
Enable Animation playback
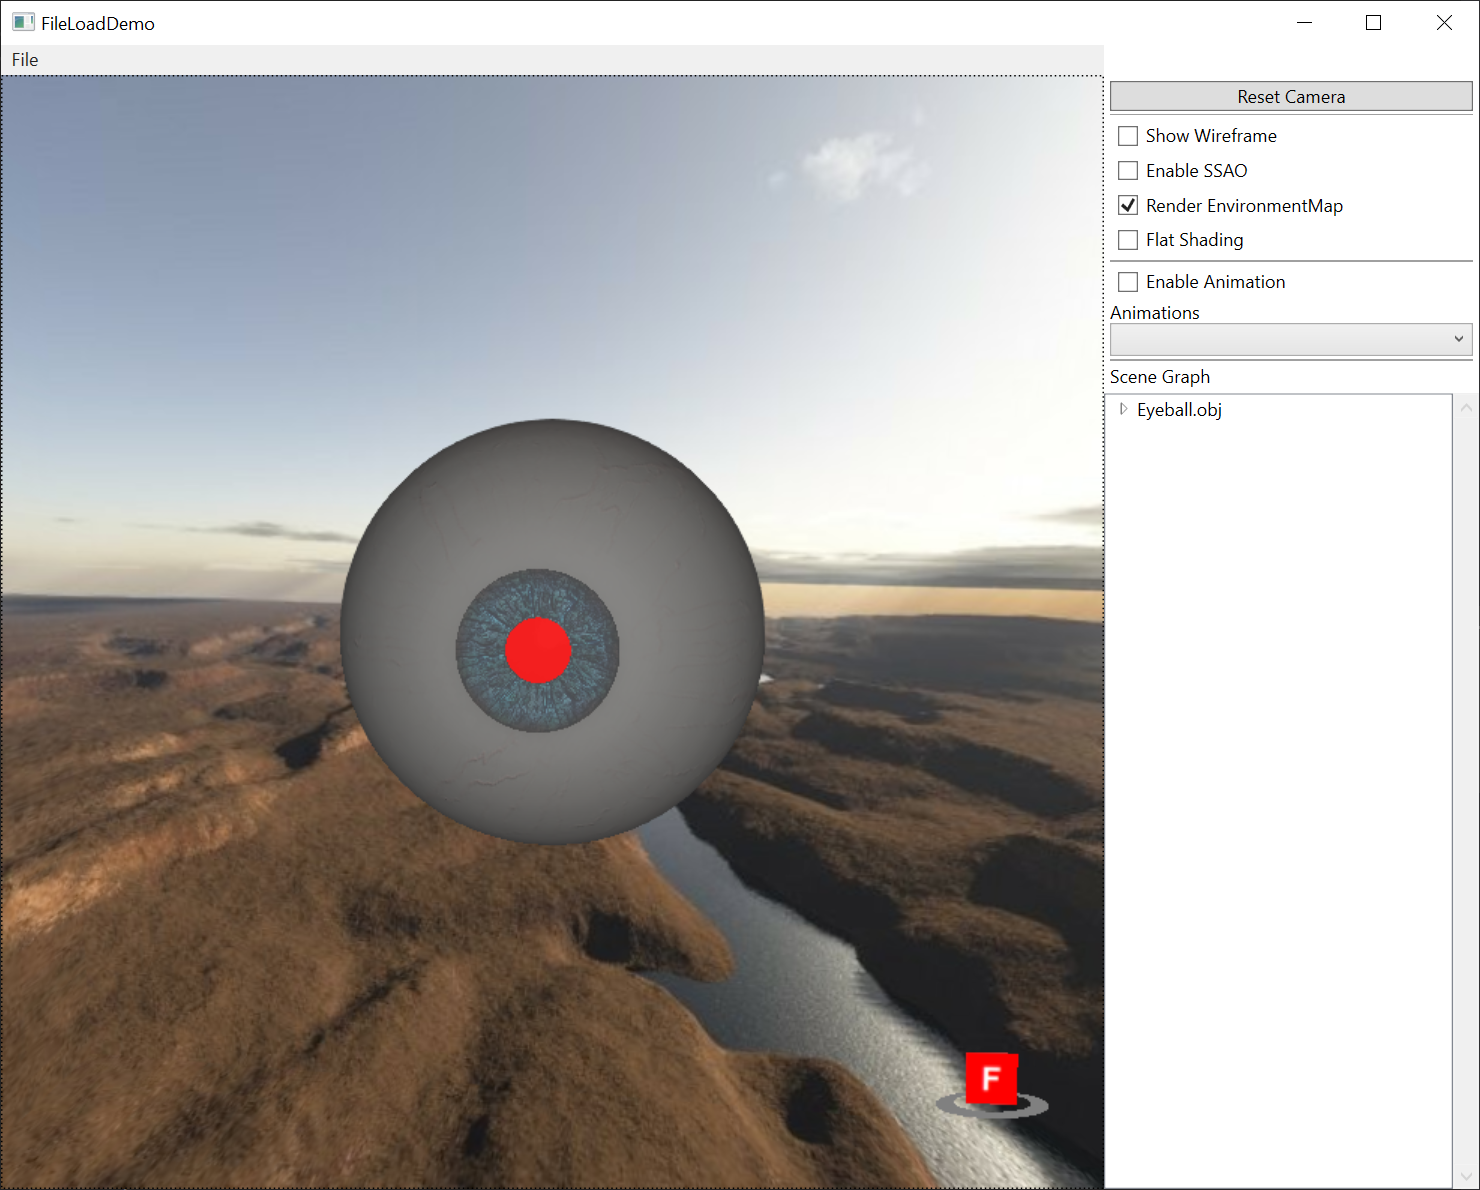click(1127, 281)
